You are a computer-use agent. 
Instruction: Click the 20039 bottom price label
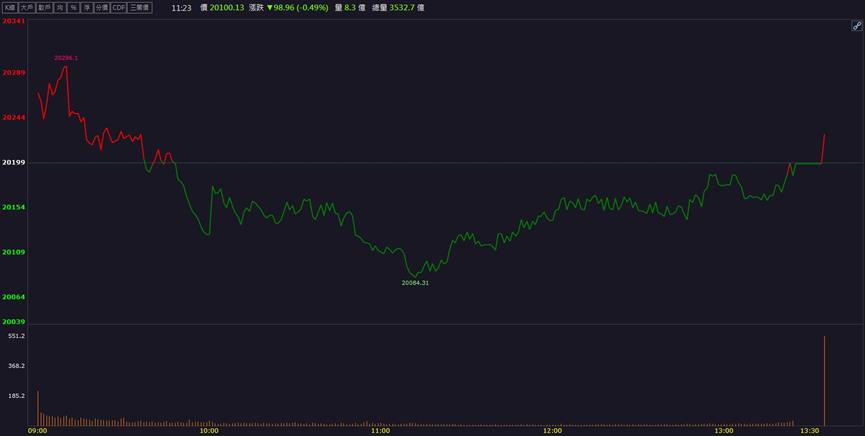12,321
